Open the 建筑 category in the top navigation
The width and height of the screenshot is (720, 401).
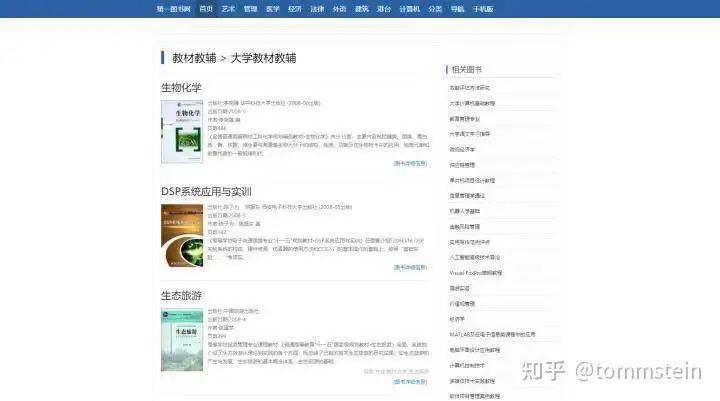point(362,9)
